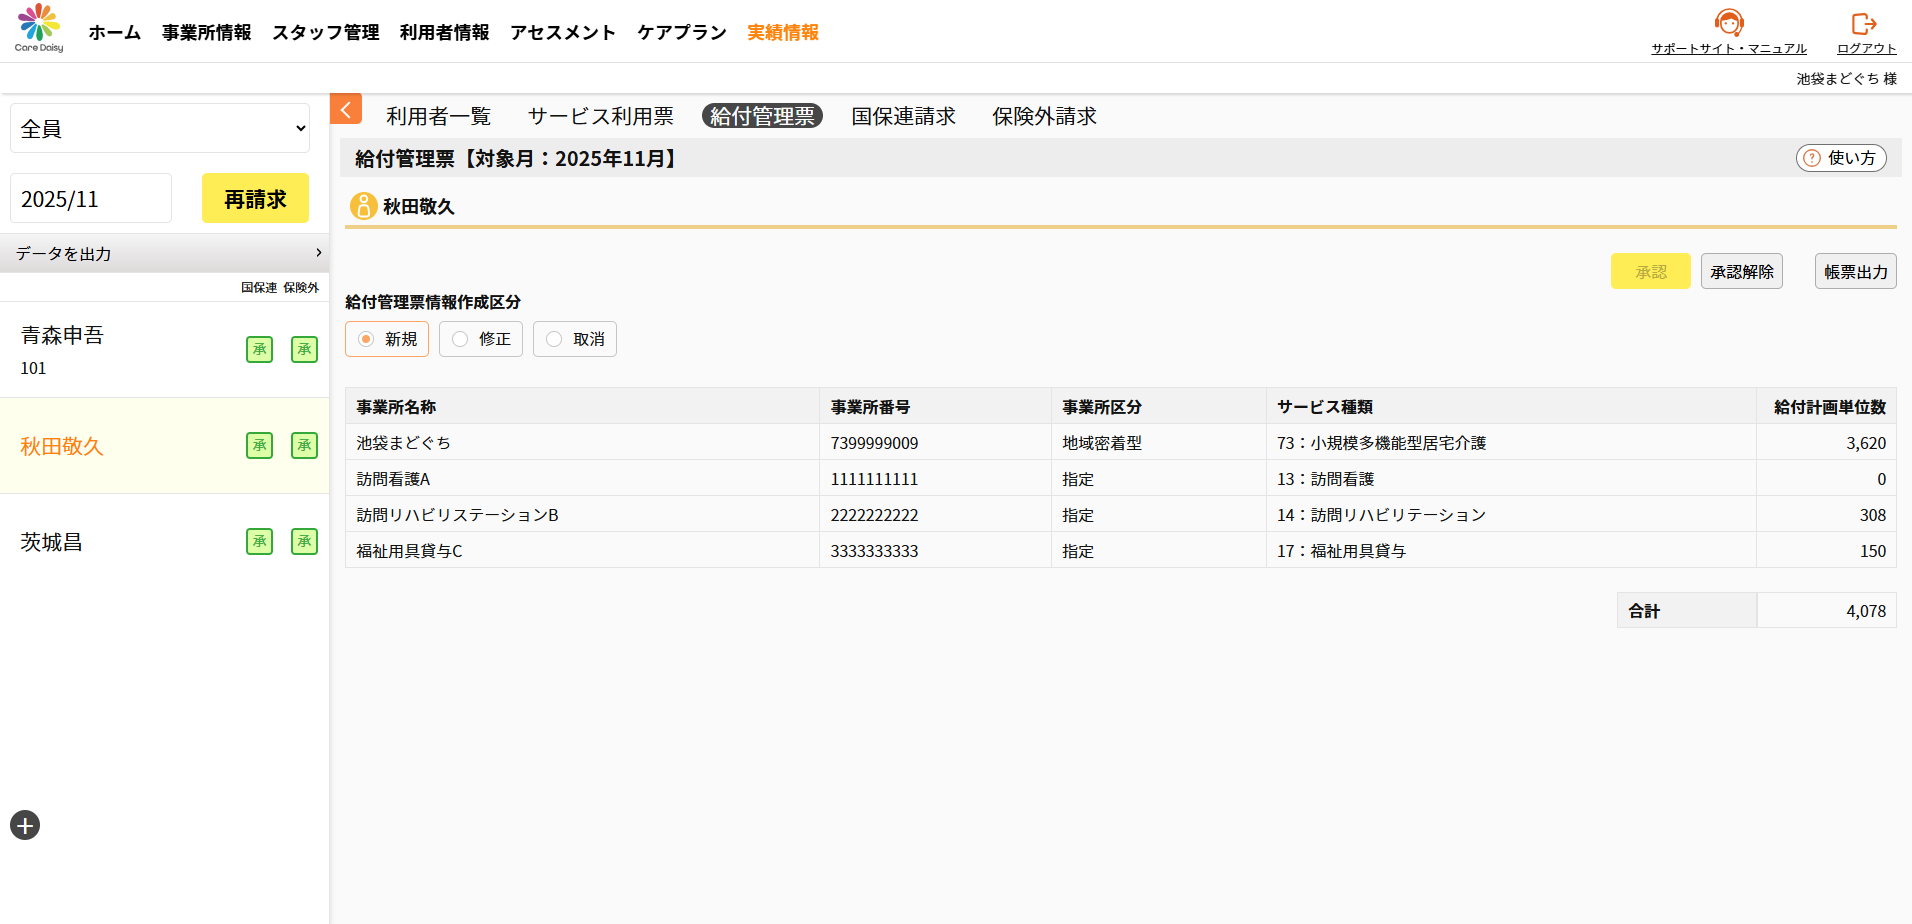Open the 使い方 help guide
Viewport: 1912px width, 924px height.
point(1840,158)
